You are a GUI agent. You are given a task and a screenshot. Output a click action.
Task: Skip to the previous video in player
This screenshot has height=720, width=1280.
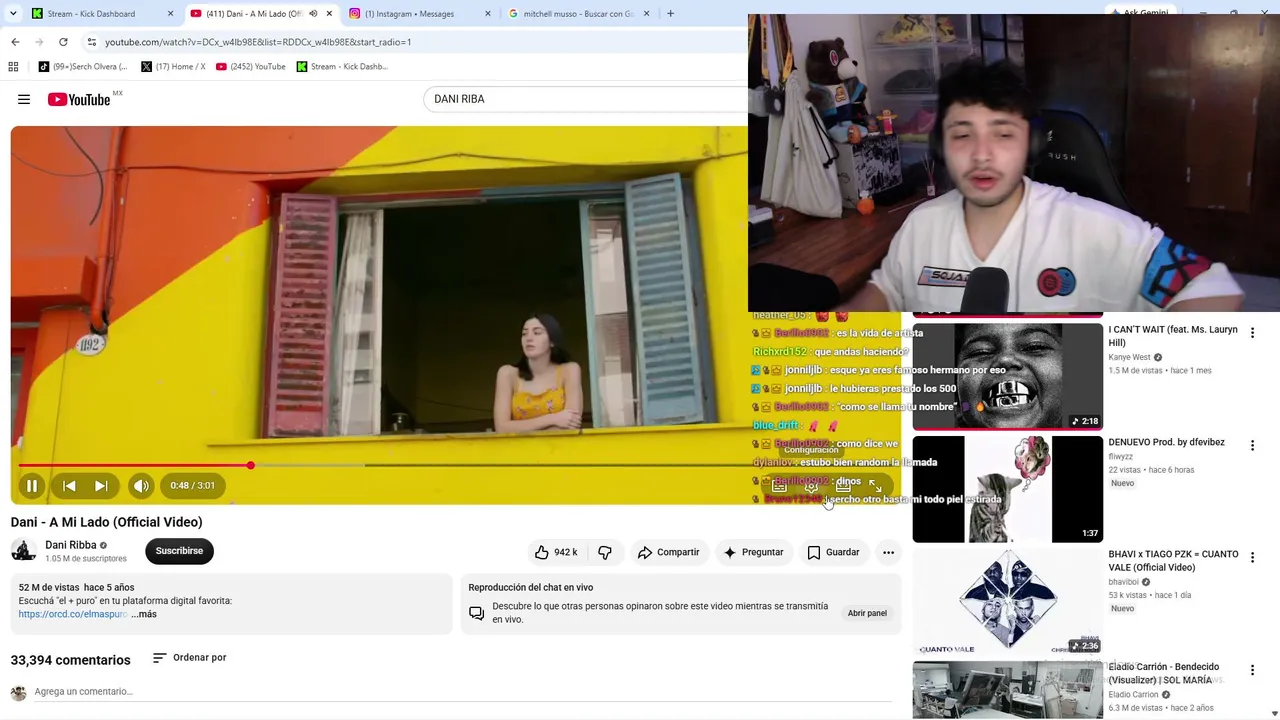click(69, 486)
